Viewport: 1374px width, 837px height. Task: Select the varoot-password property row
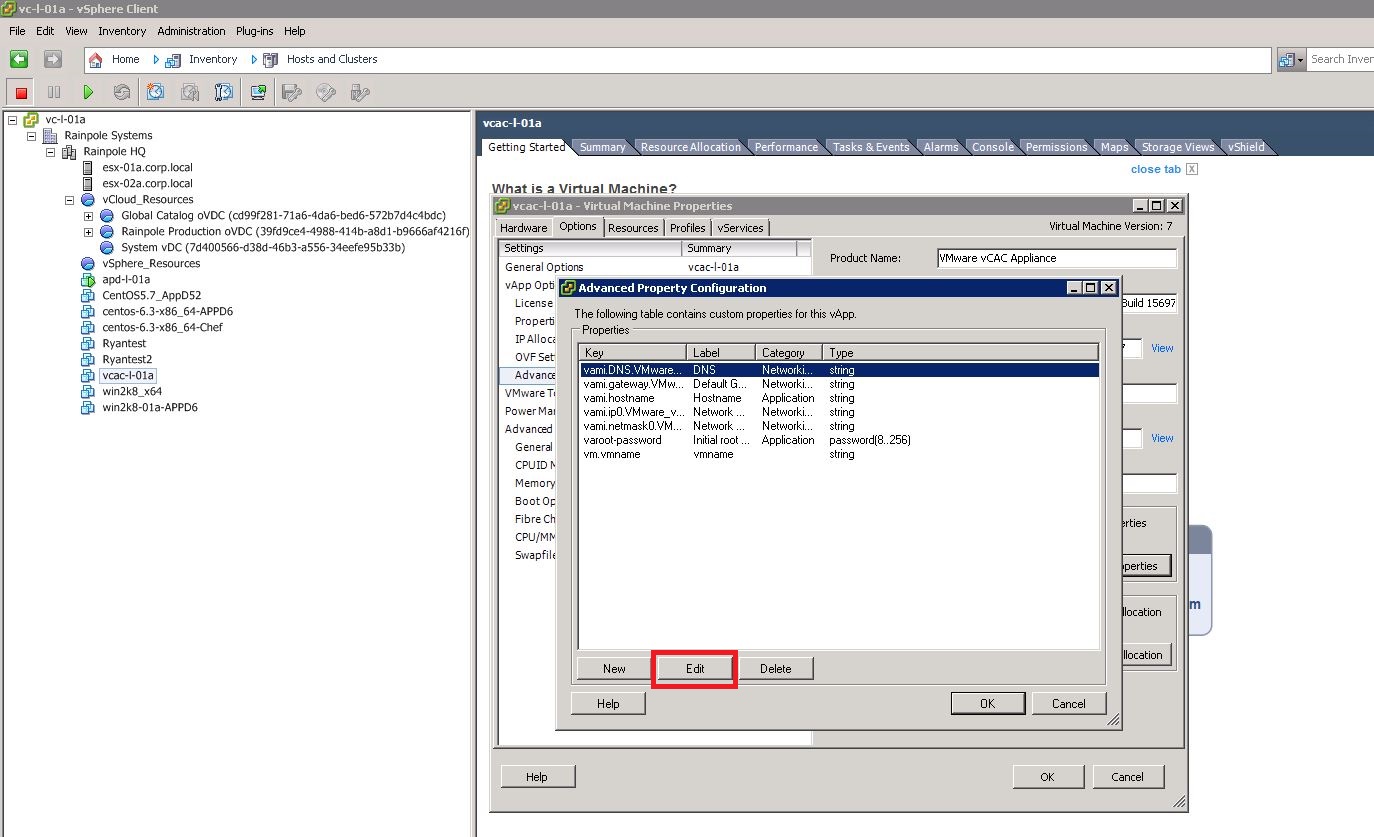838,440
